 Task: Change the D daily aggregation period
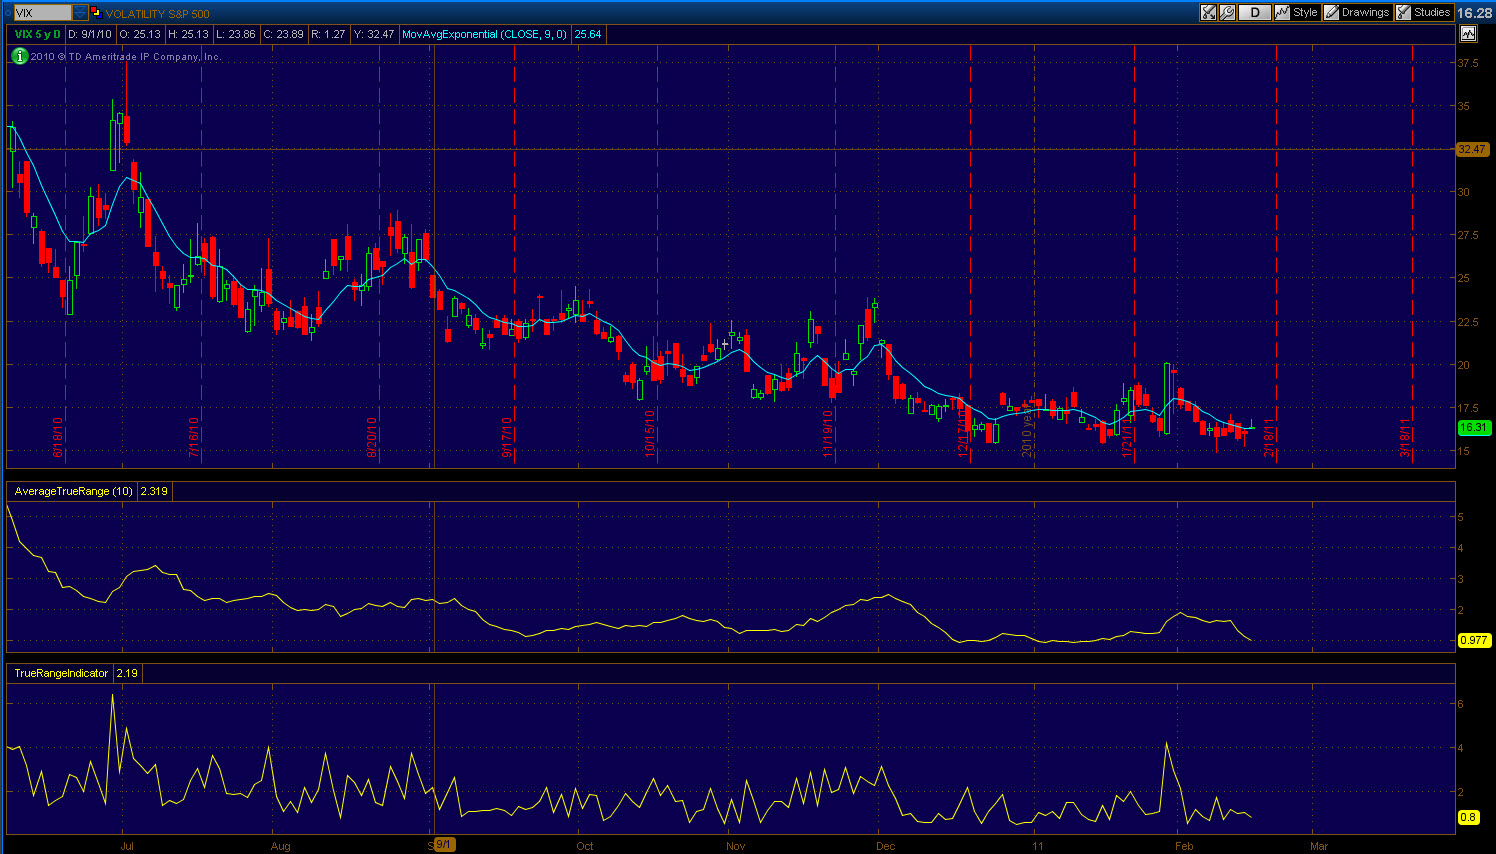click(x=1254, y=12)
